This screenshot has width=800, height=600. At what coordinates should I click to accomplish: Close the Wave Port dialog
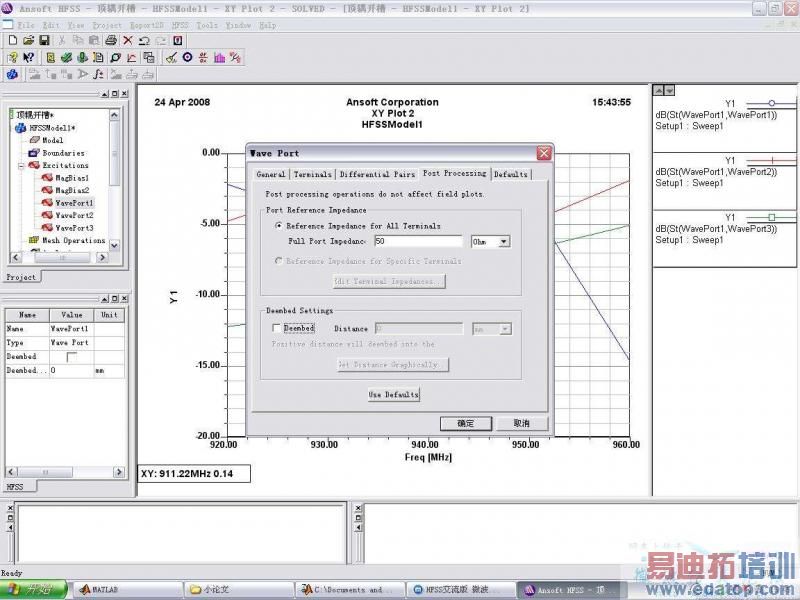(x=544, y=153)
